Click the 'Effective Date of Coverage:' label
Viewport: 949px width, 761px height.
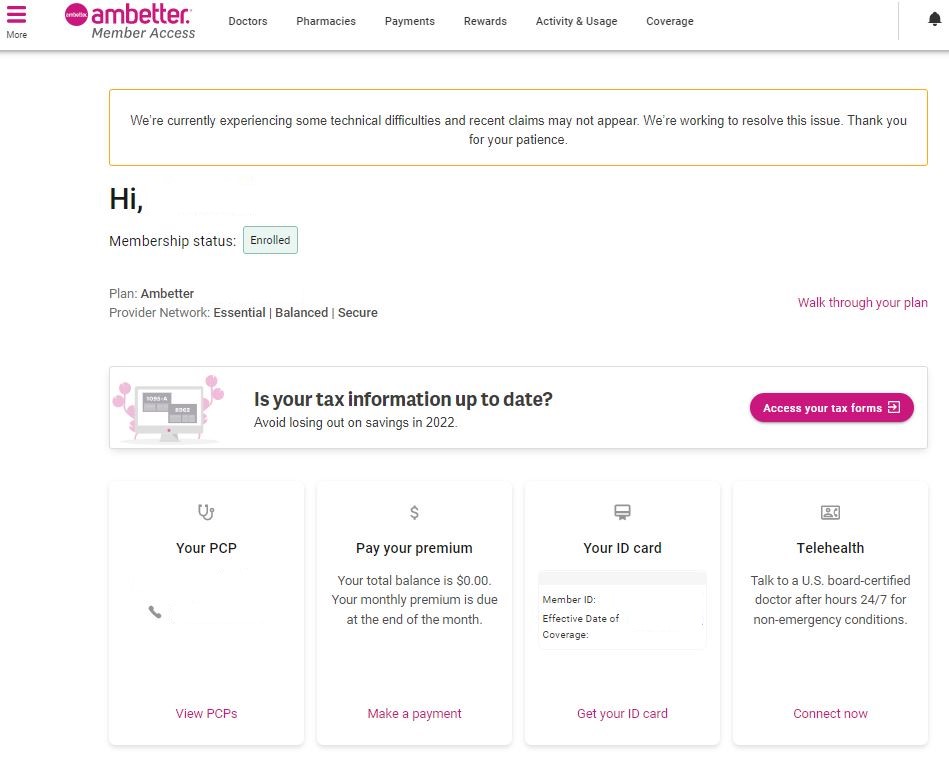580,626
